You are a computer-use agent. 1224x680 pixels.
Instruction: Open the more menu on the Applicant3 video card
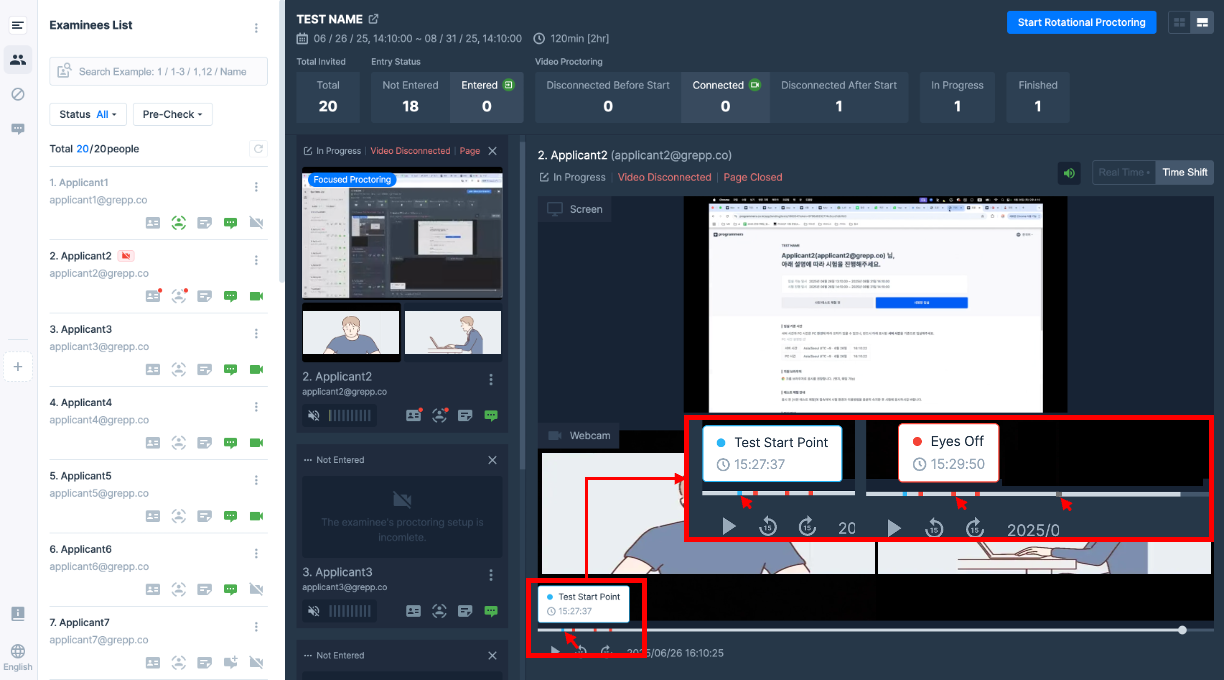491,575
